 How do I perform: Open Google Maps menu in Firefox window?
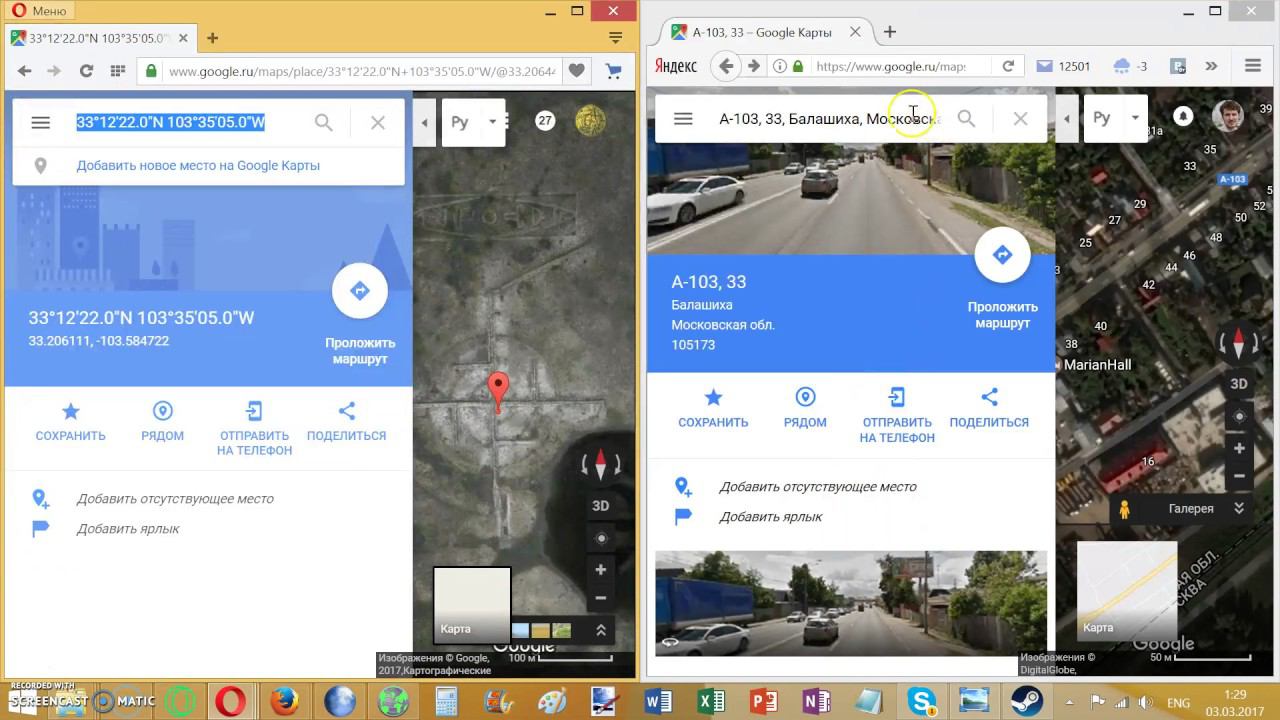(683, 118)
